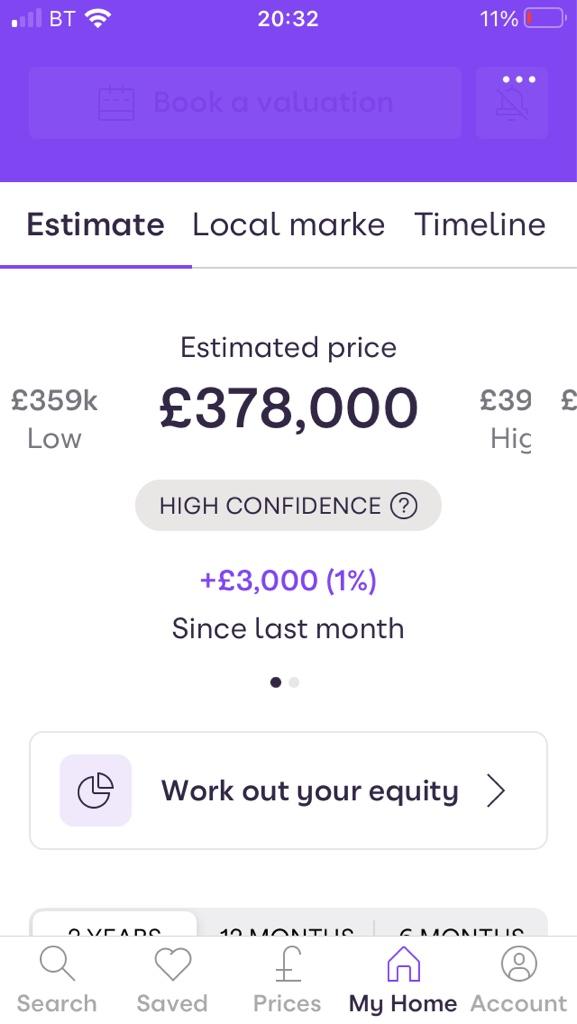Select the Estimate tab
This screenshot has width=577, height=1024.
coord(95,225)
